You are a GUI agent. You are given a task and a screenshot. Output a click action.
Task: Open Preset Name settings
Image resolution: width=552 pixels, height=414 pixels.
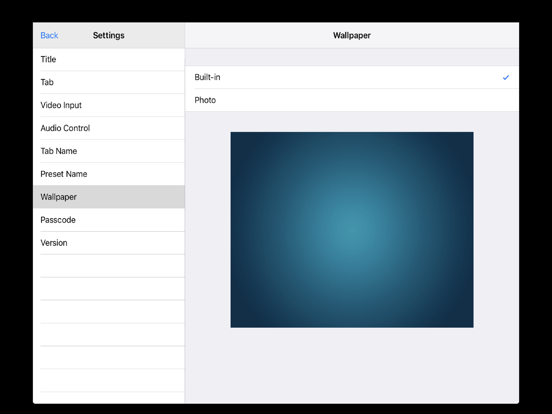point(109,174)
